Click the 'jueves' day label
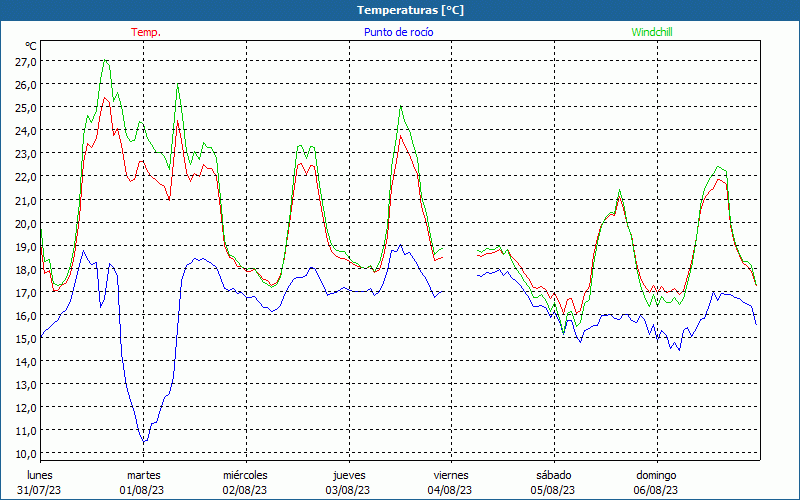Image resolution: width=800 pixels, height=500 pixels. (x=349, y=475)
